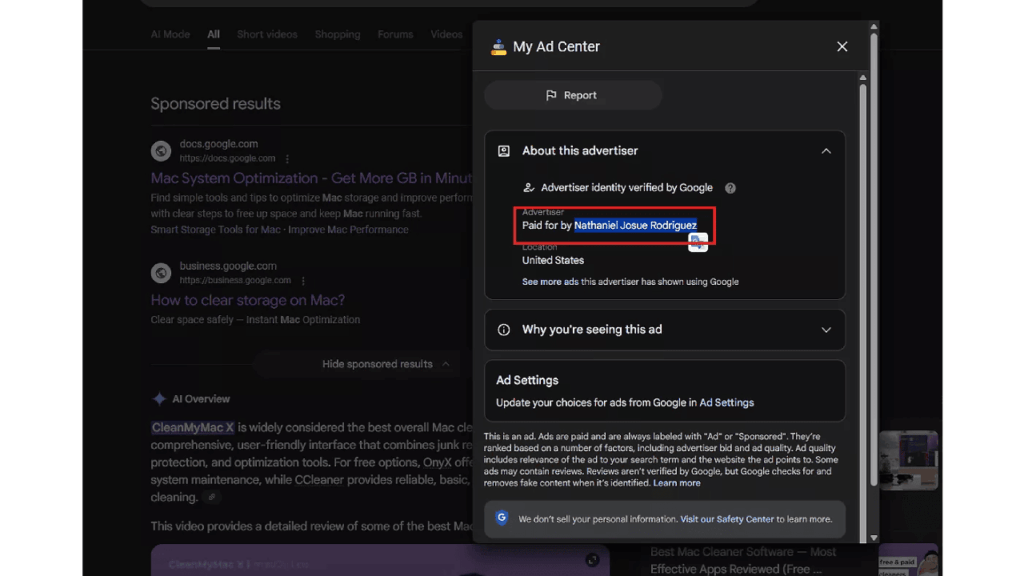Click the Report flag button
Viewport: 1024px width, 576px height.
(573, 95)
